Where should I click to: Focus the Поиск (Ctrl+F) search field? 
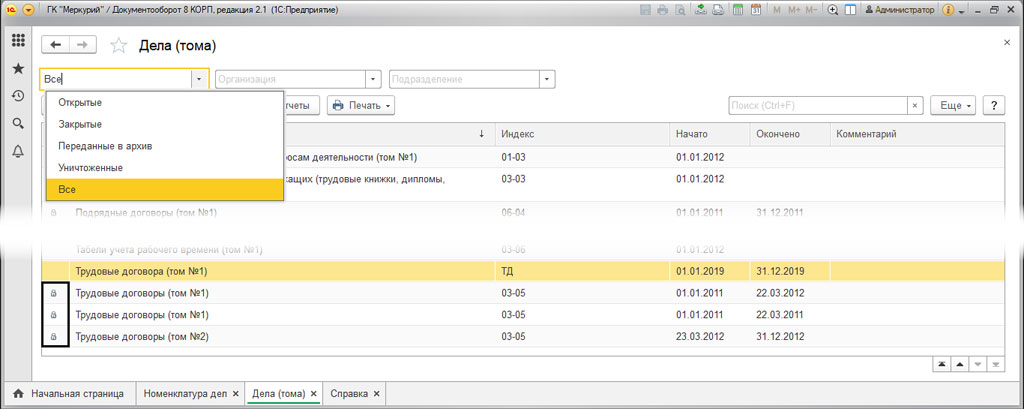click(818, 105)
